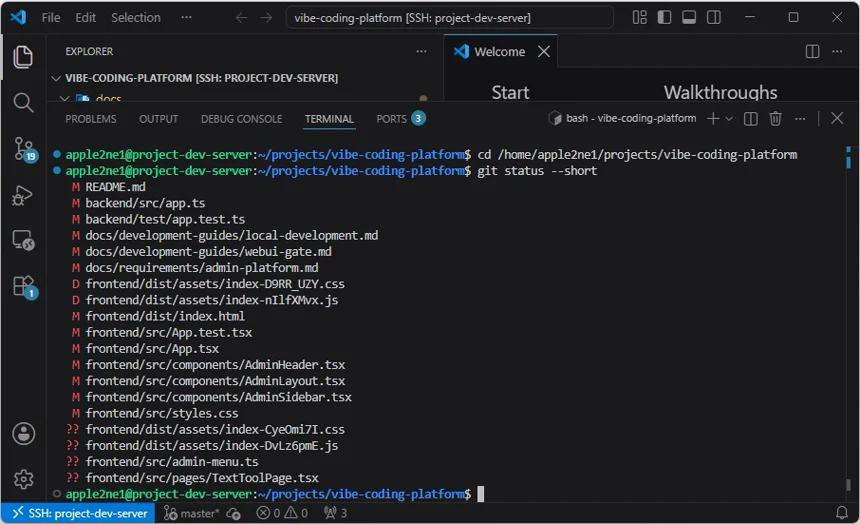The width and height of the screenshot is (860, 524).
Task: Open the Extensions view icon
Action: click(x=24, y=286)
